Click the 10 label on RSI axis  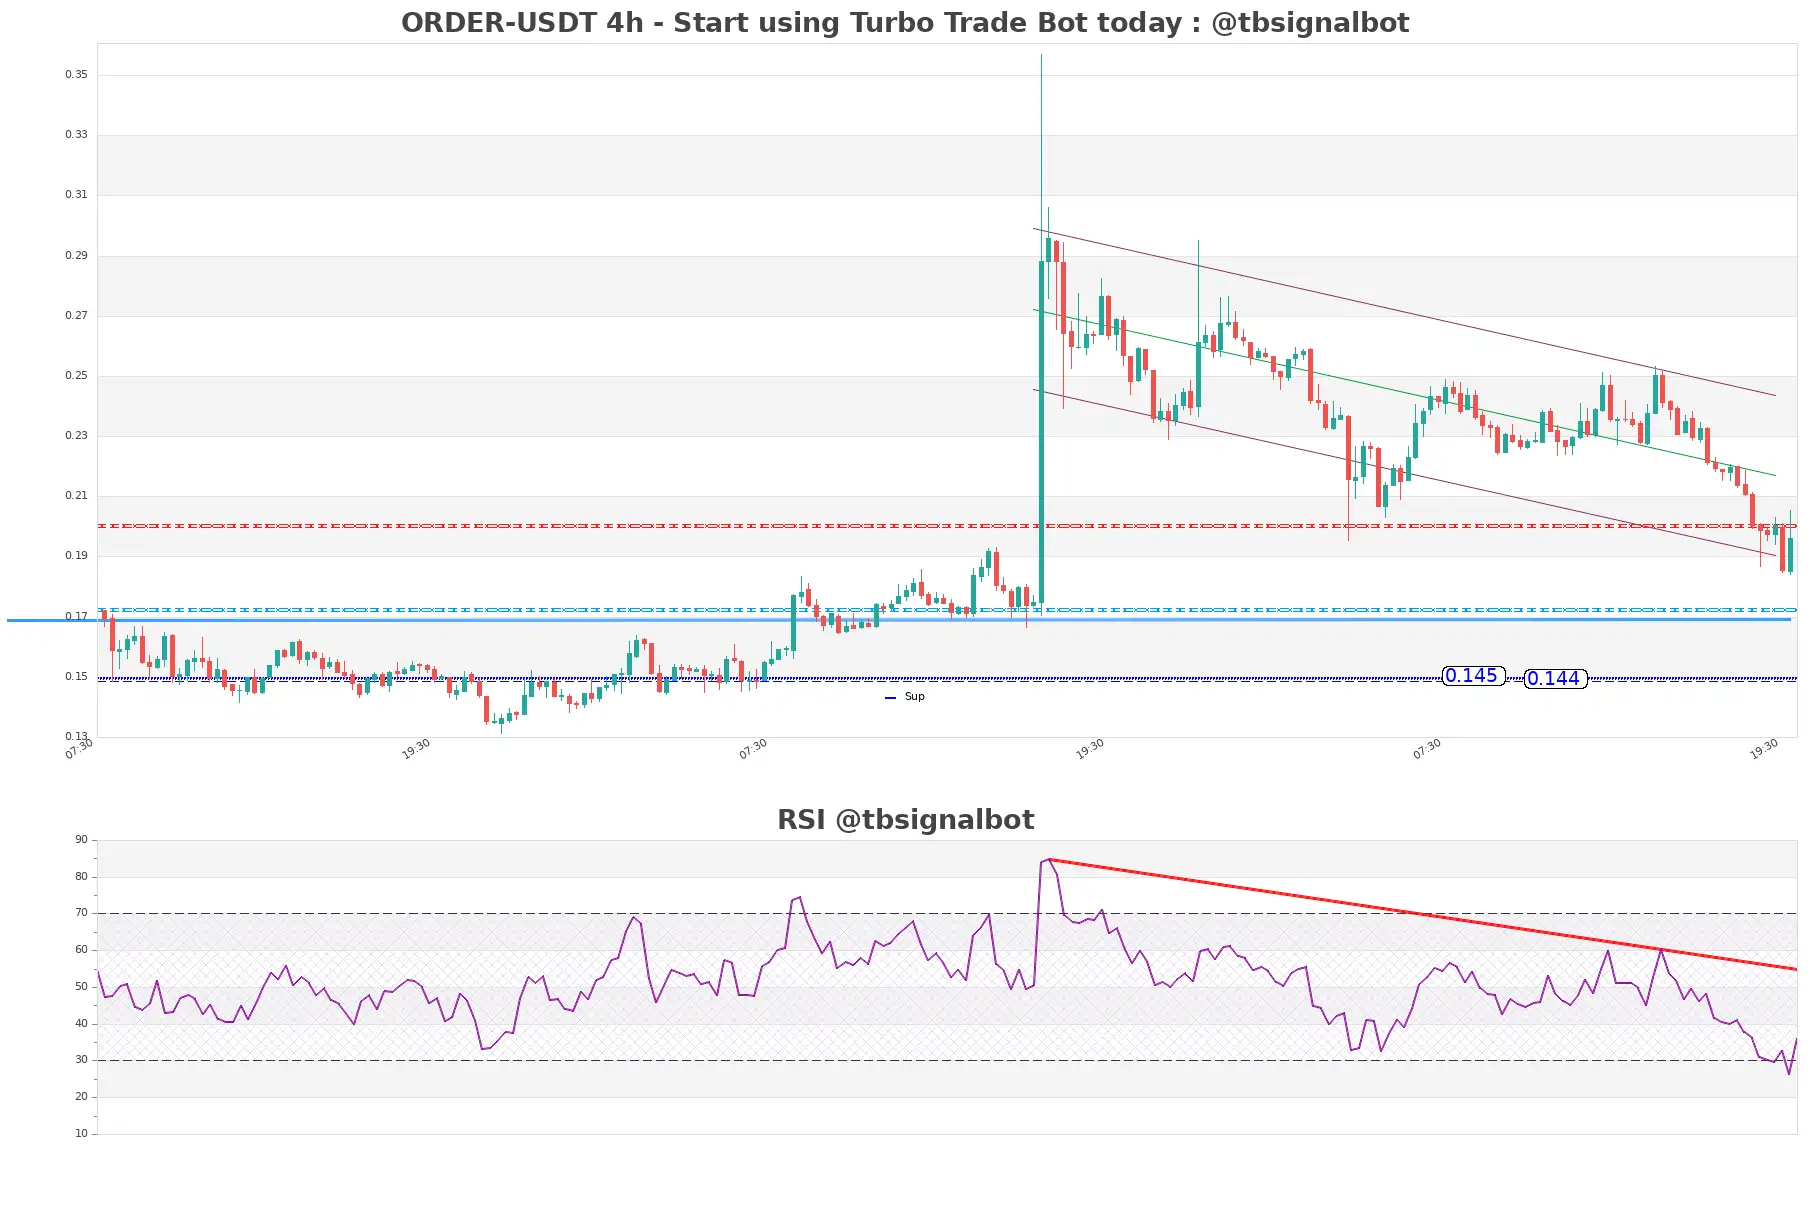(x=81, y=1133)
